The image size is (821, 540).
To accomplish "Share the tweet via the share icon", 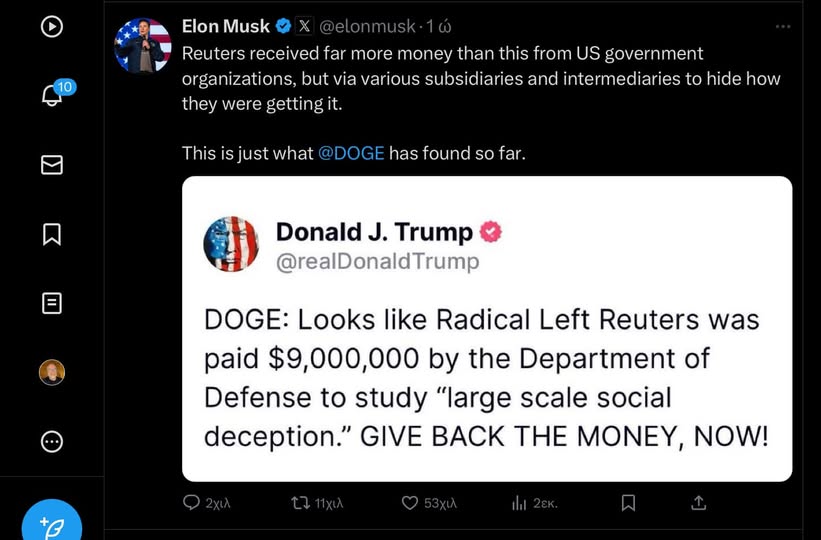I will [x=699, y=503].
